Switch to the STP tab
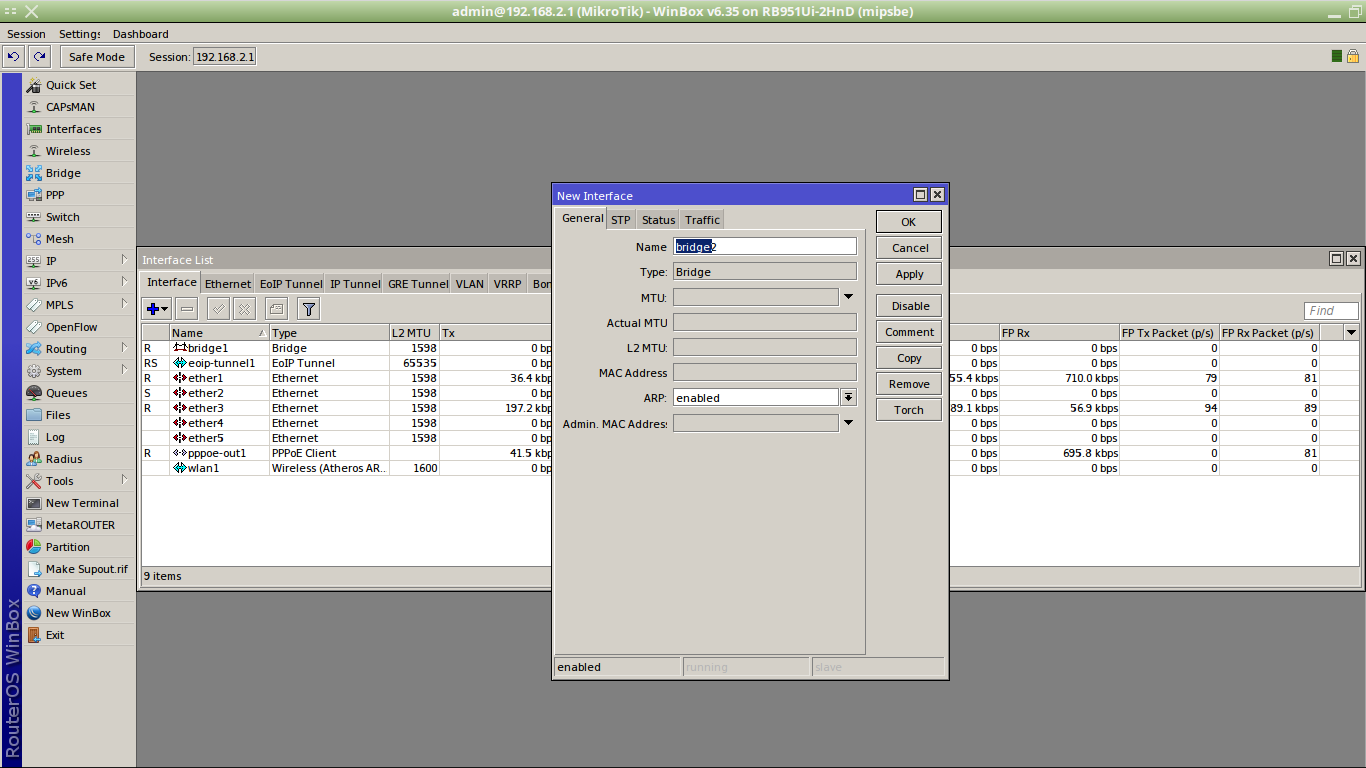Screen dimensions: 1366x768 [x=621, y=220]
